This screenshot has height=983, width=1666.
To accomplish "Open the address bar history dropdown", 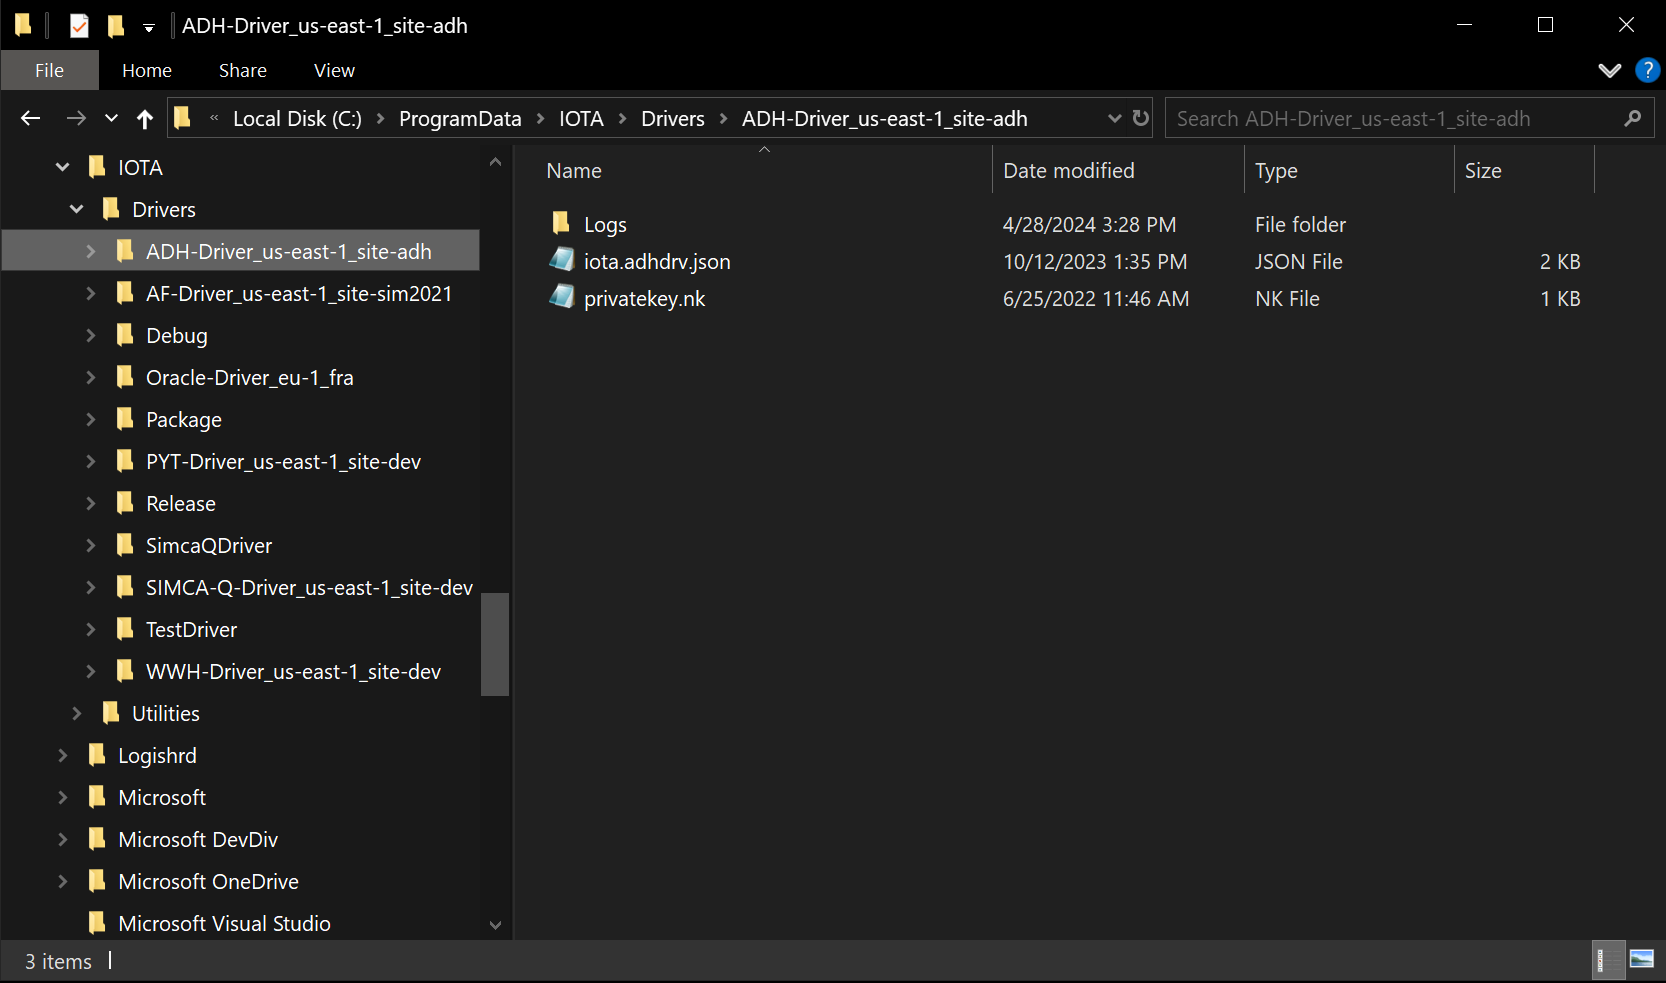I will [x=1114, y=118].
